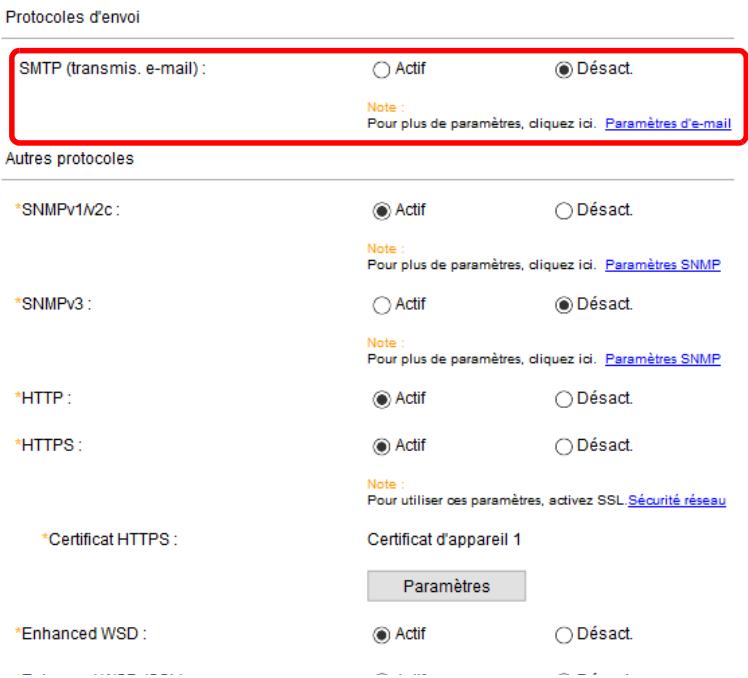The width and height of the screenshot is (748, 678).
Task: Select Désact. for SMTP e-mail transmission
Action: coord(563,70)
